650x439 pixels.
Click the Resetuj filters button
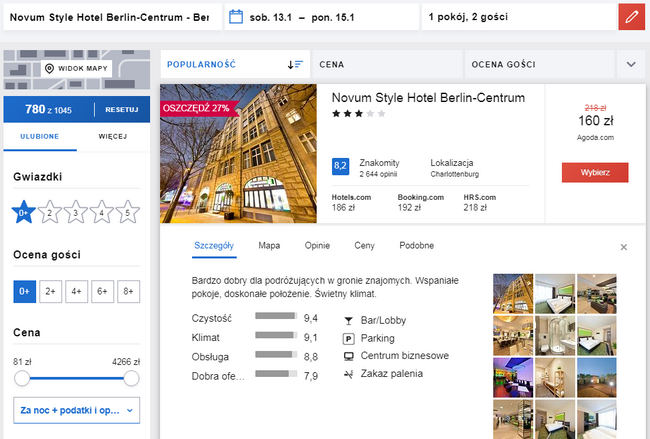121,110
